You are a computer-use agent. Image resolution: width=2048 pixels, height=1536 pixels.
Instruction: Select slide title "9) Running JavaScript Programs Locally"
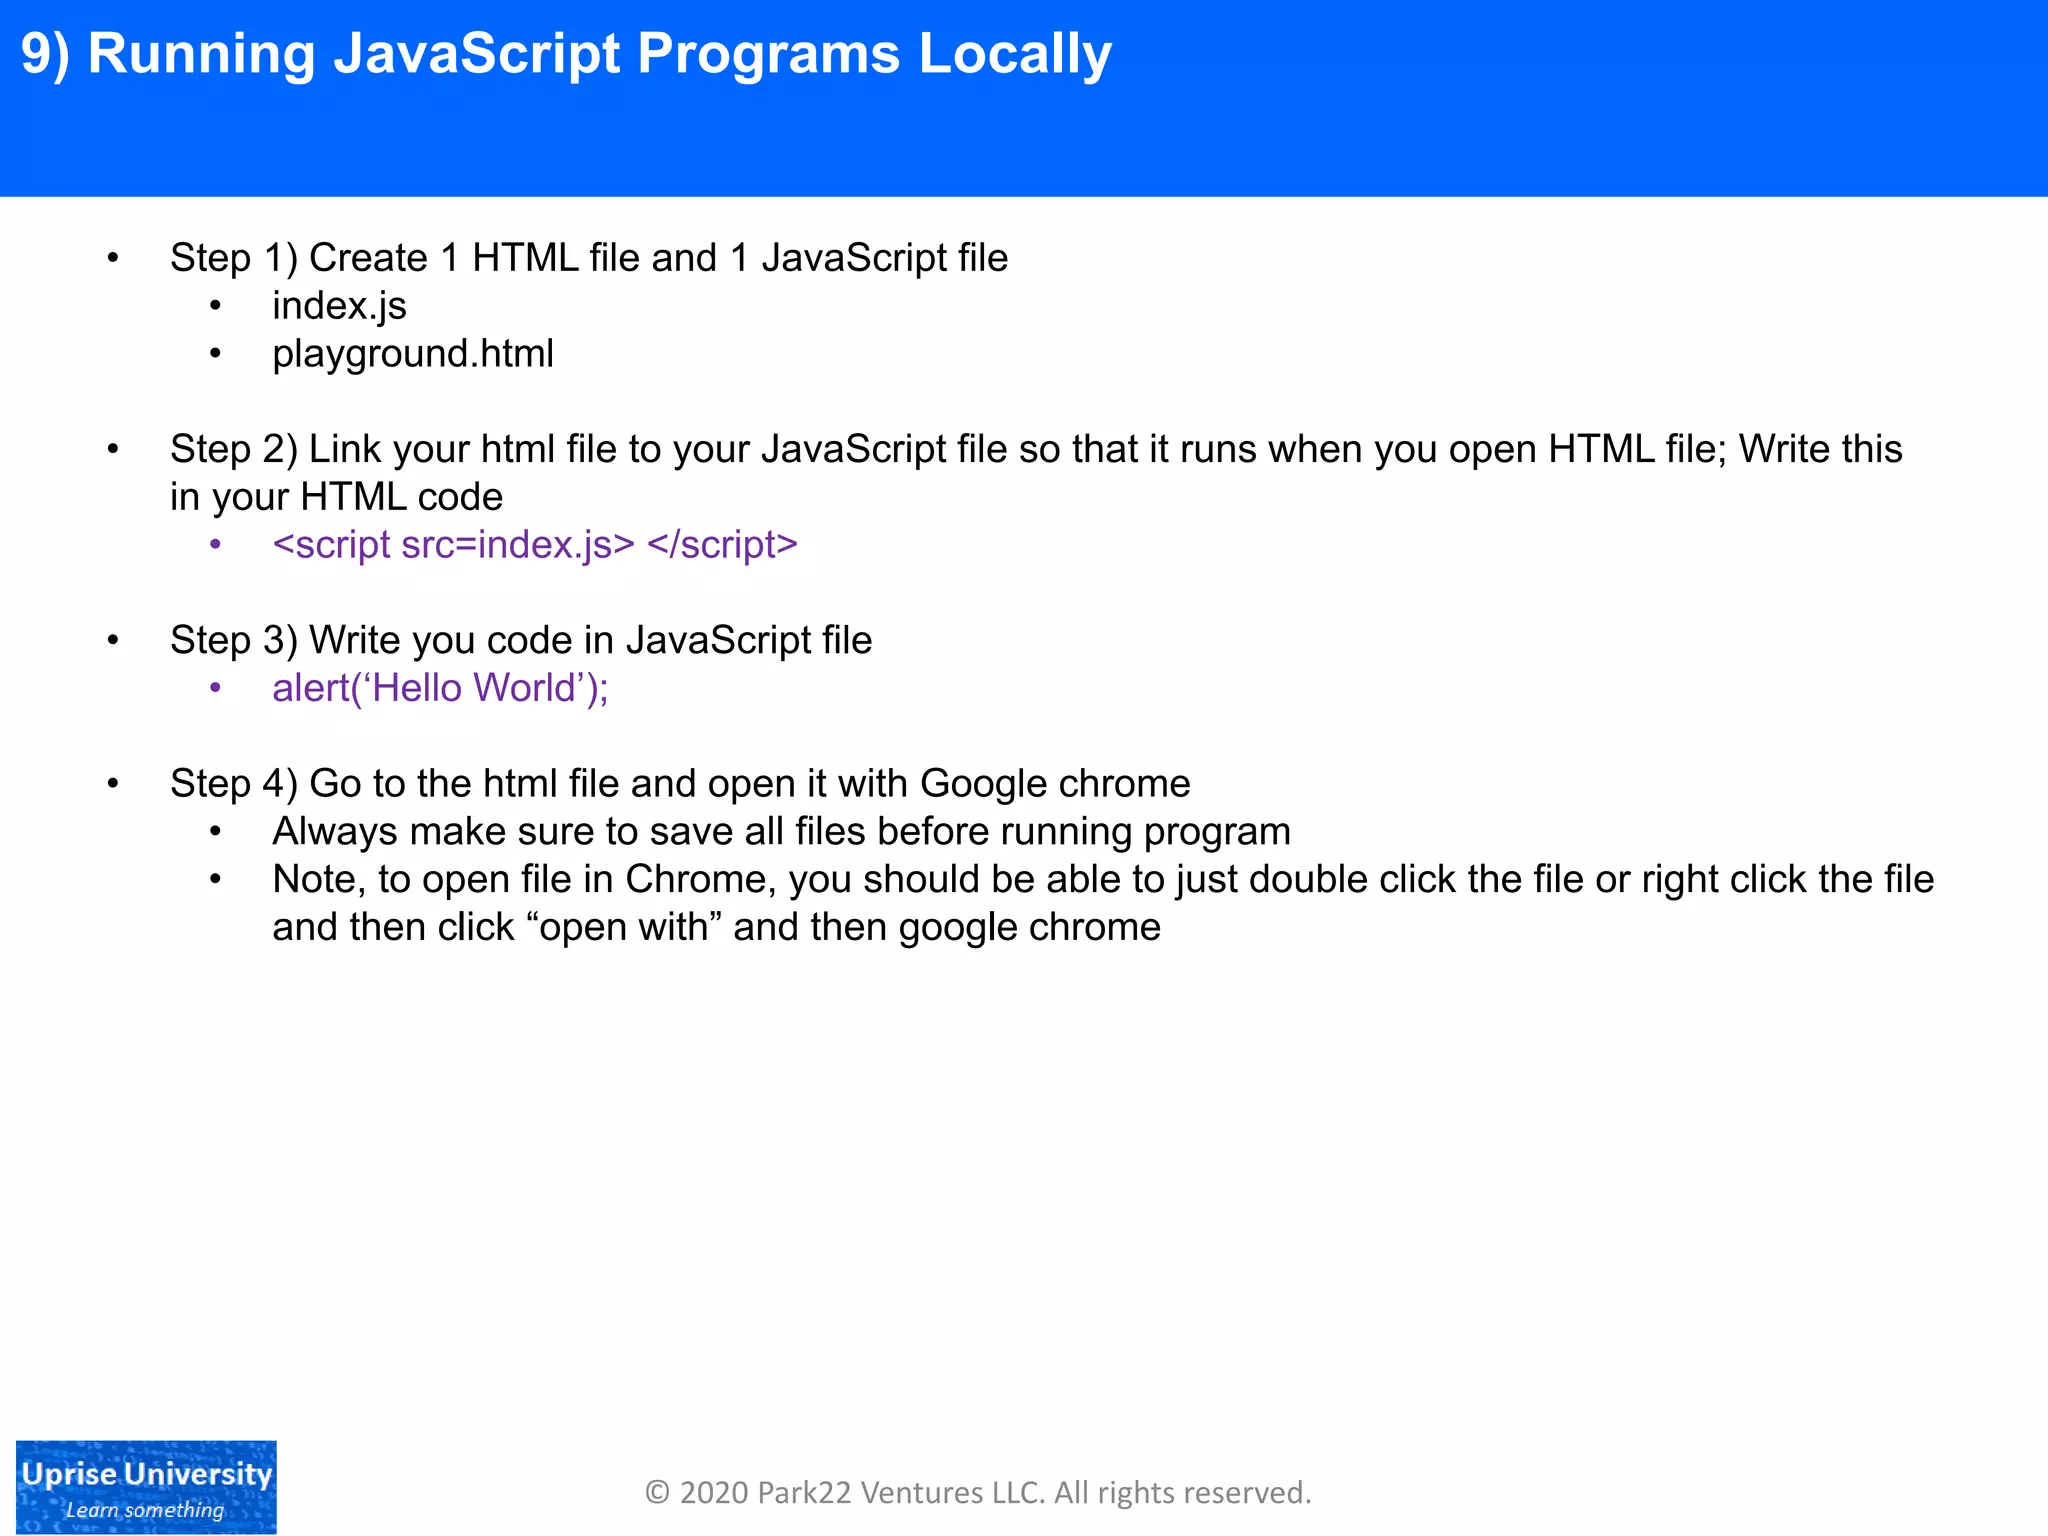(566, 54)
